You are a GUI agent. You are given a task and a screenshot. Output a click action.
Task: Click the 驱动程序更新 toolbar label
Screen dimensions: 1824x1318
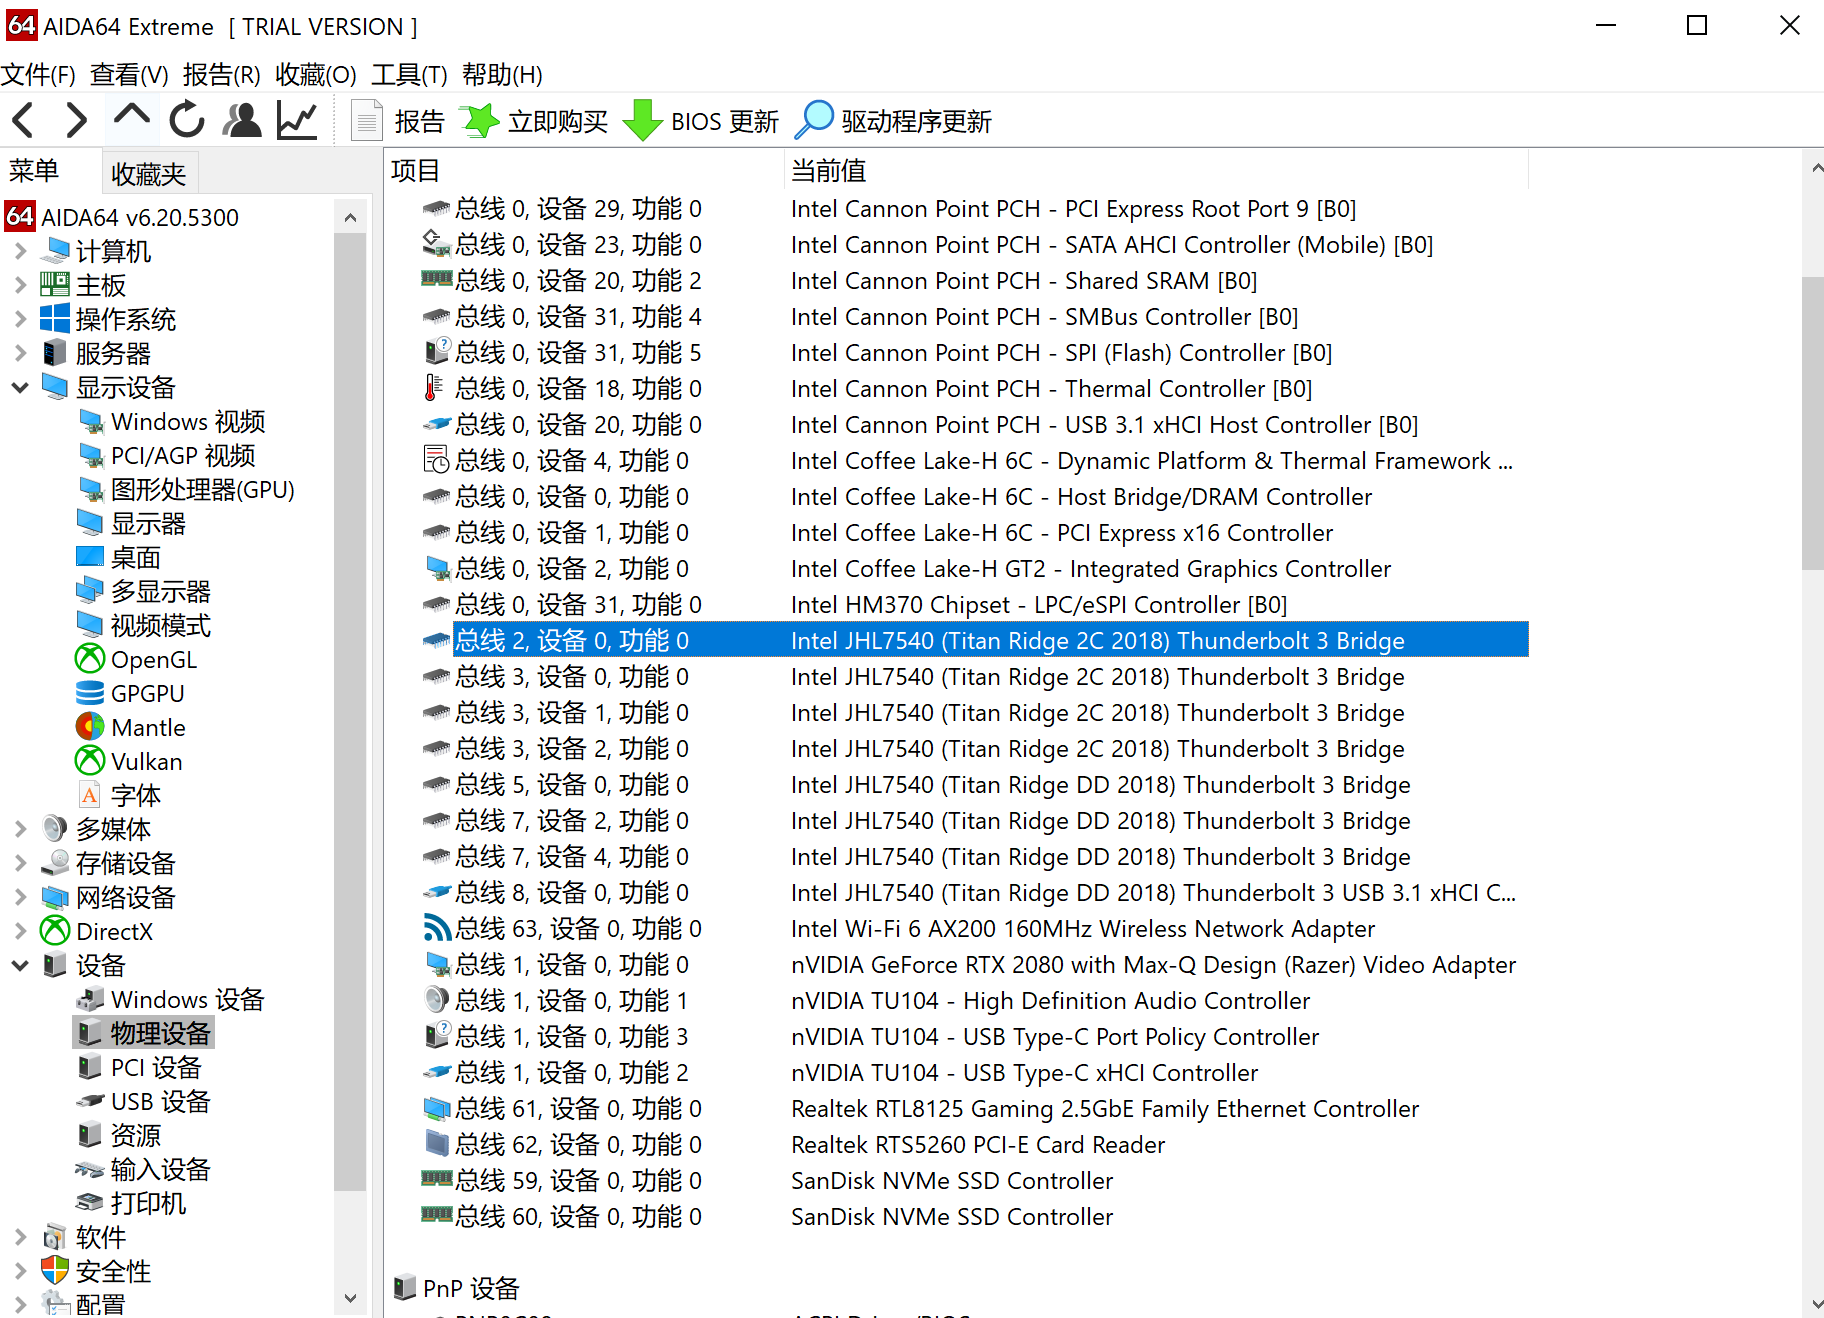click(917, 122)
